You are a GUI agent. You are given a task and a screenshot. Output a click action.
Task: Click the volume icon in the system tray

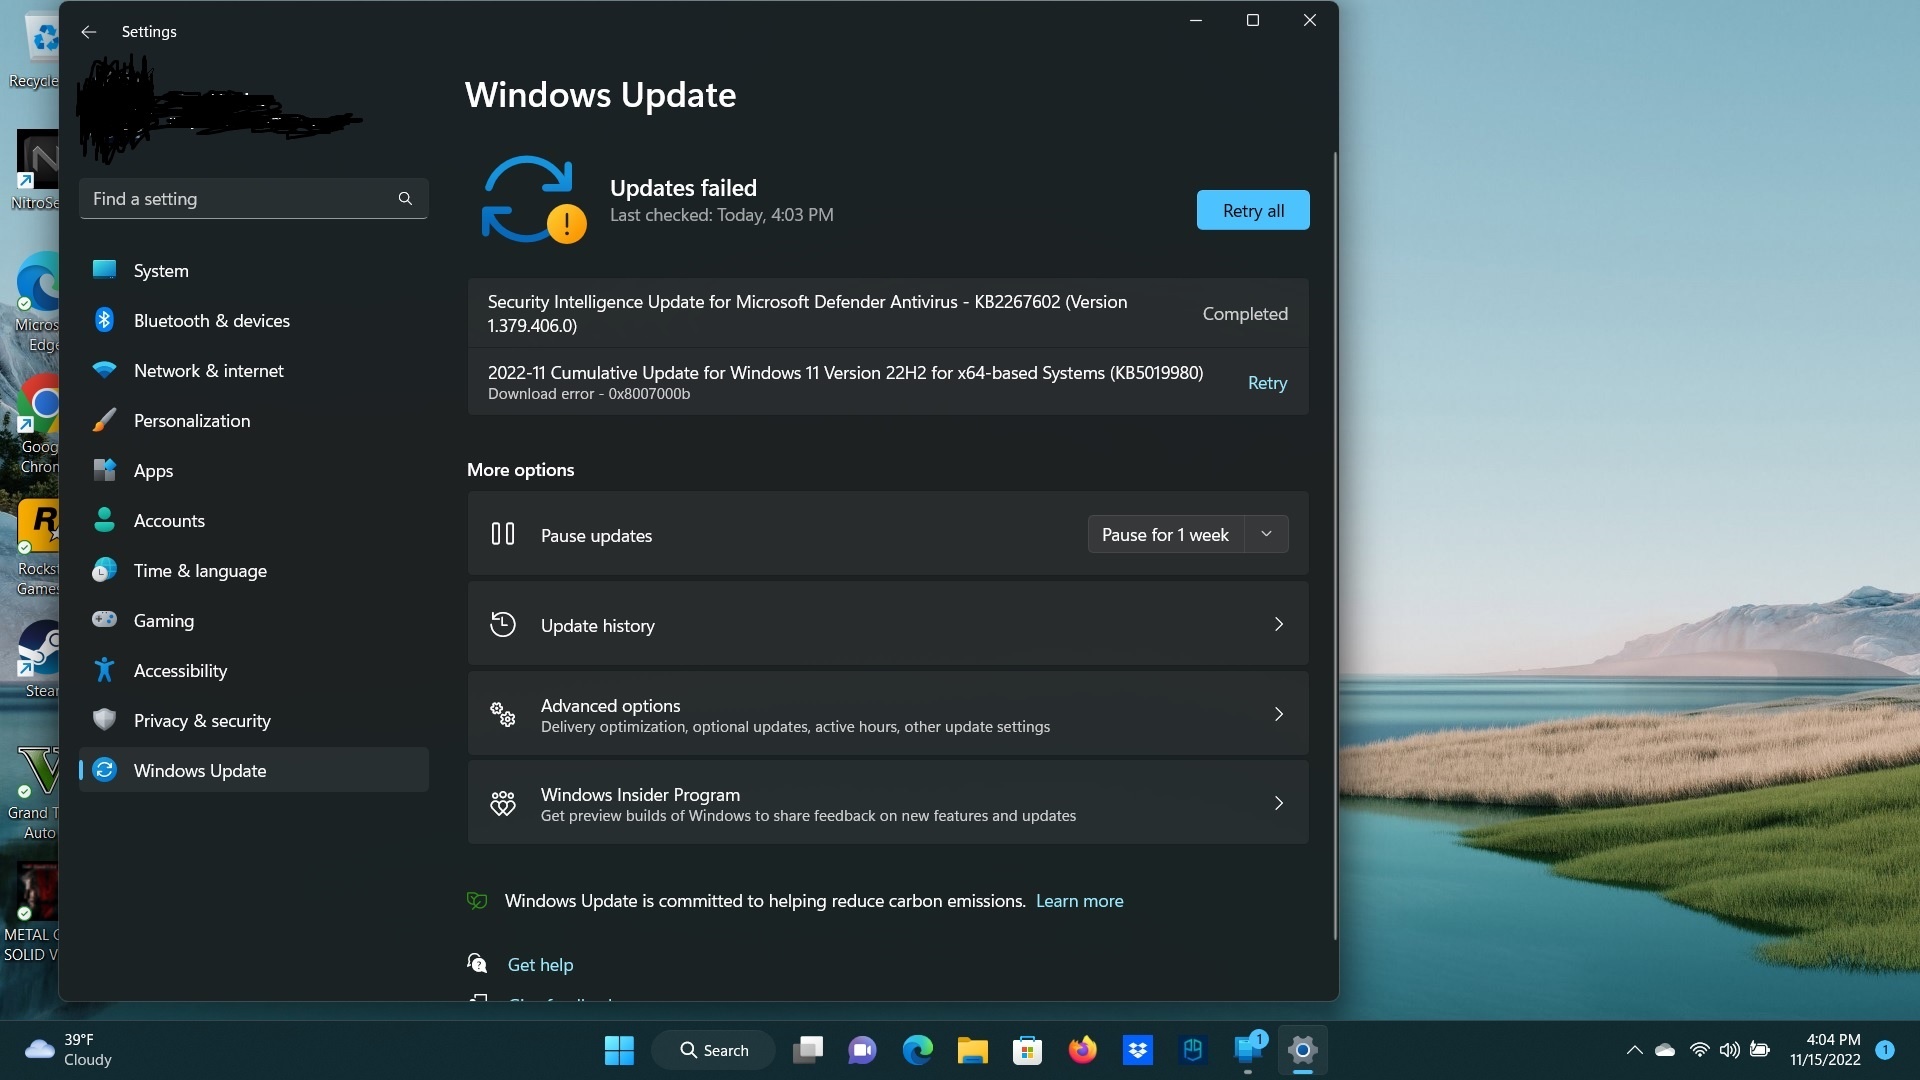[x=1729, y=1050]
